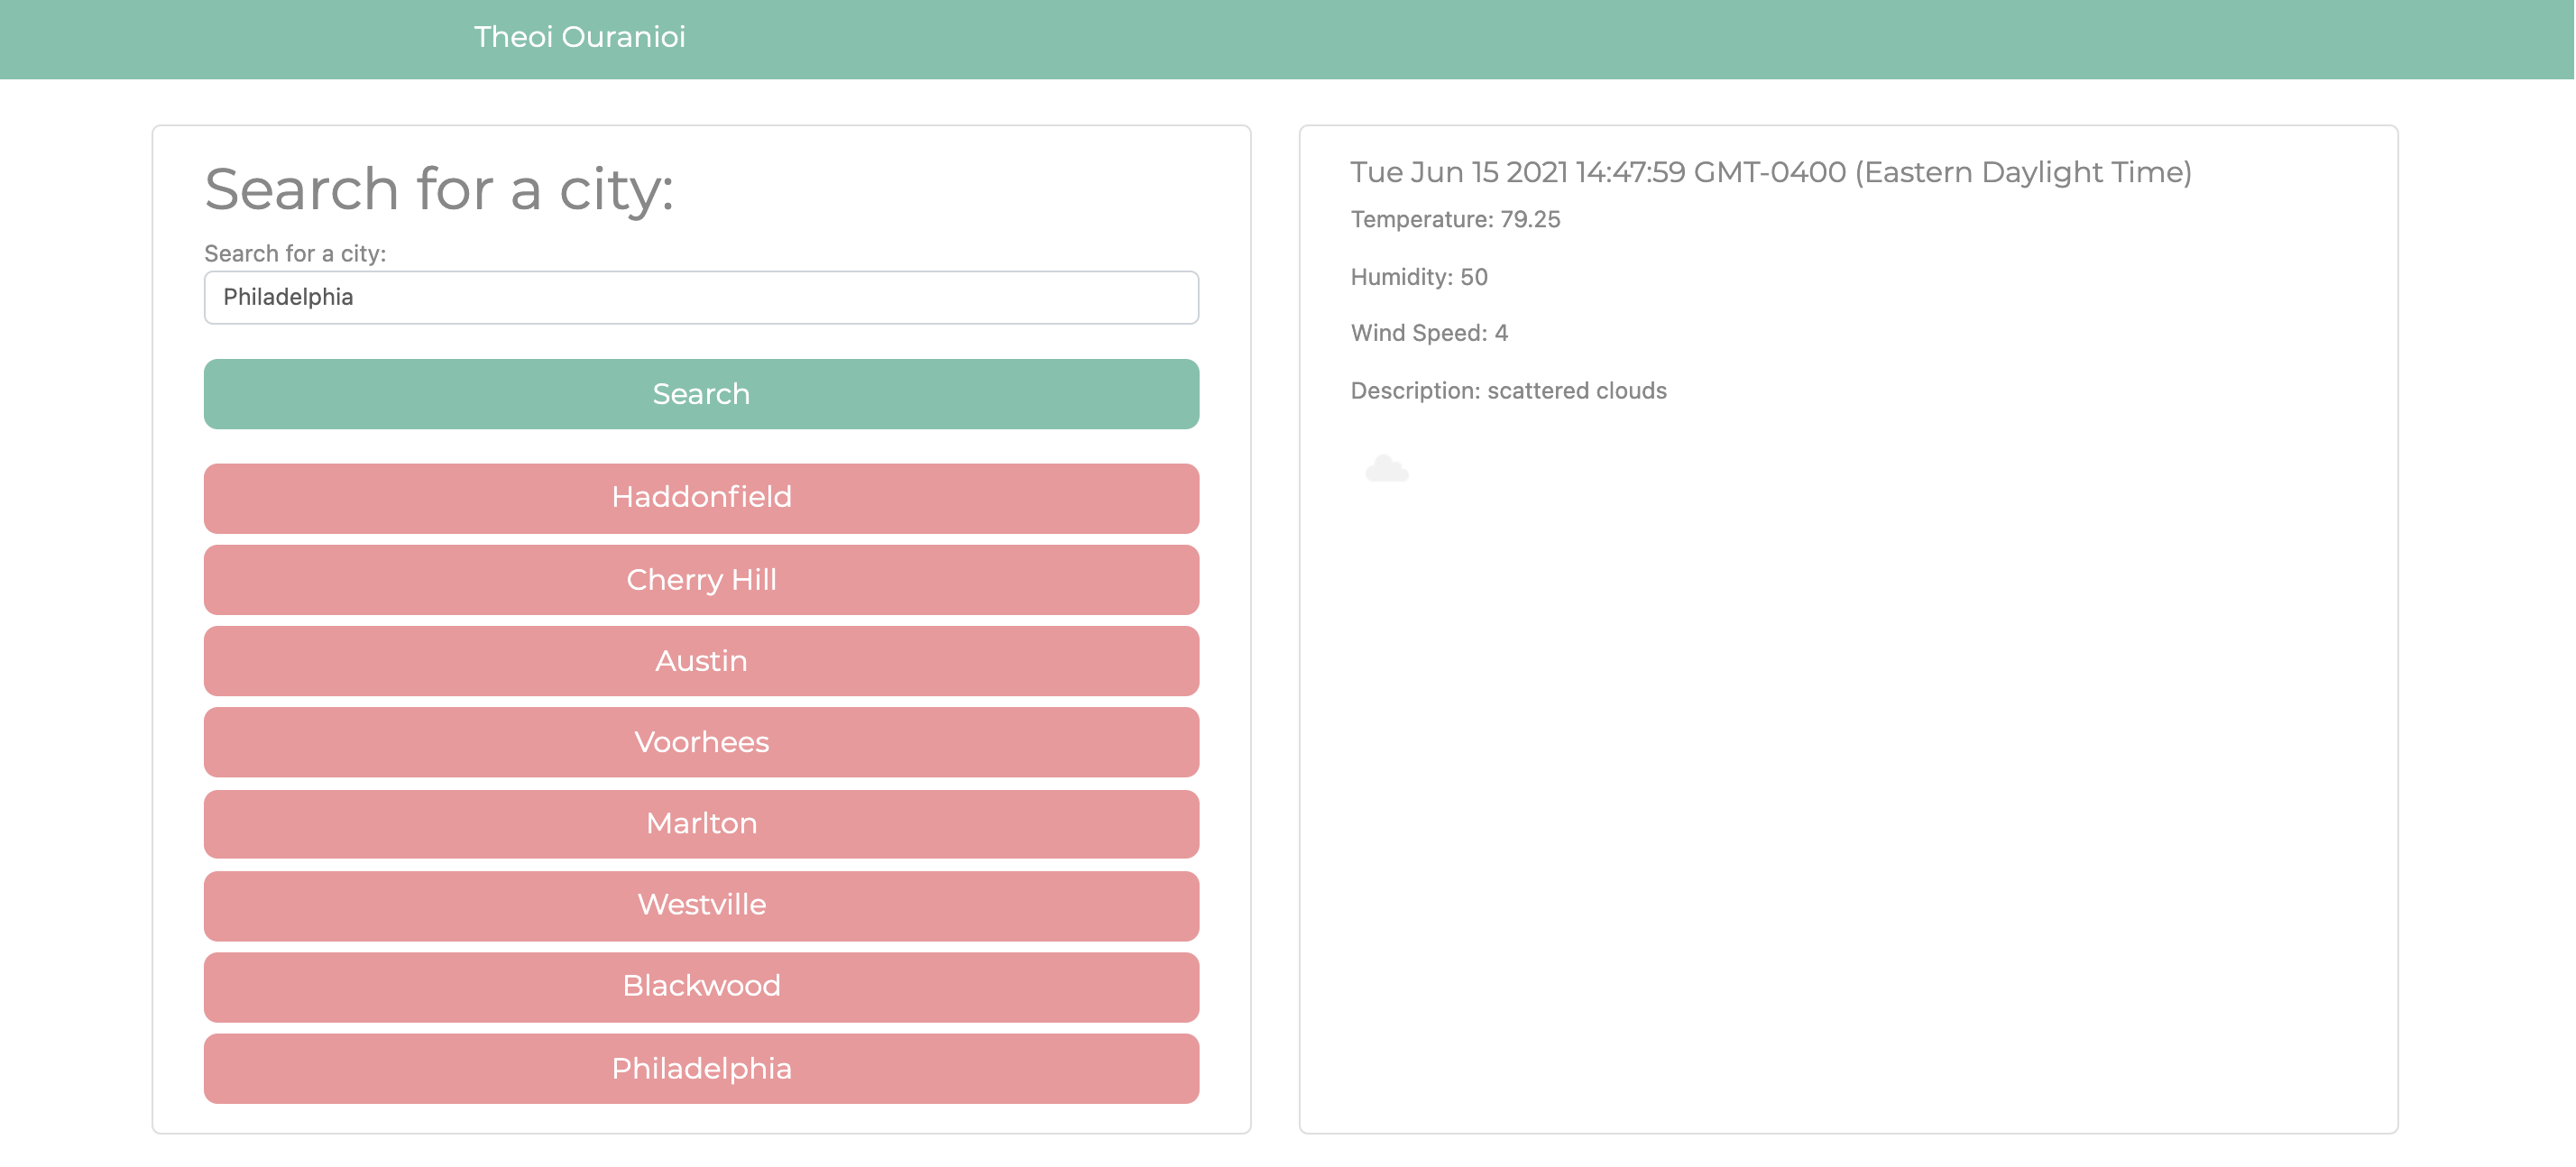
Task: Select the Blackwood city button
Action: coord(700,987)
